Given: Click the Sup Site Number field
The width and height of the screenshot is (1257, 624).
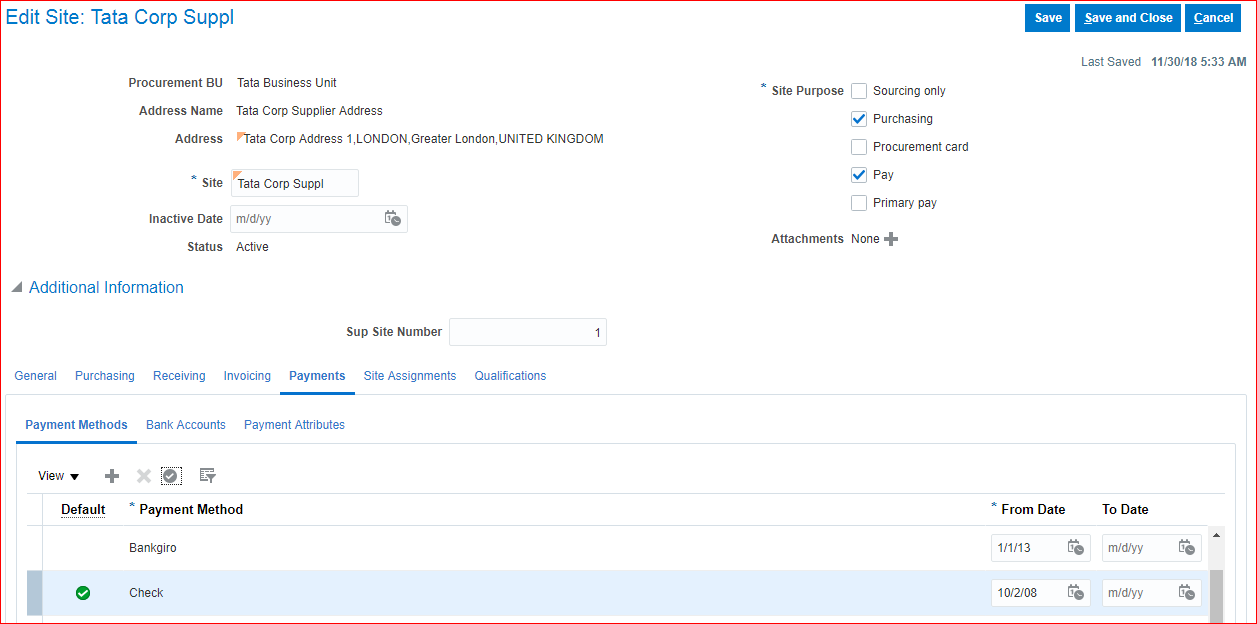Looking at the screenshot, I should tap(528, 333).
